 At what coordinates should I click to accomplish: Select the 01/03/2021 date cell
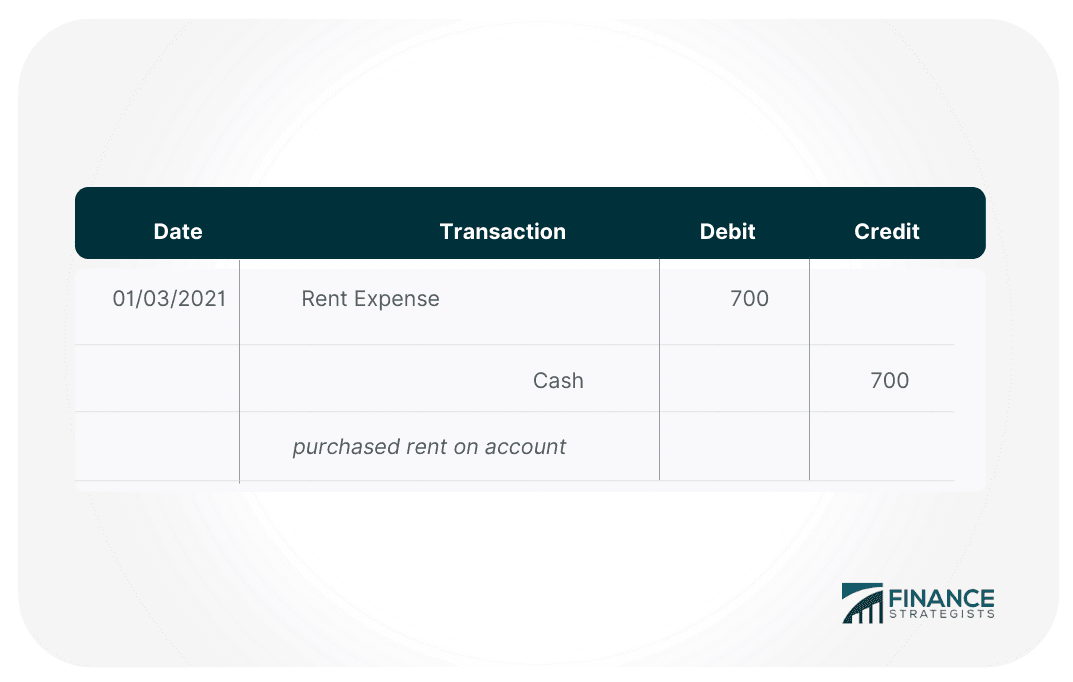tap(169, 299)
